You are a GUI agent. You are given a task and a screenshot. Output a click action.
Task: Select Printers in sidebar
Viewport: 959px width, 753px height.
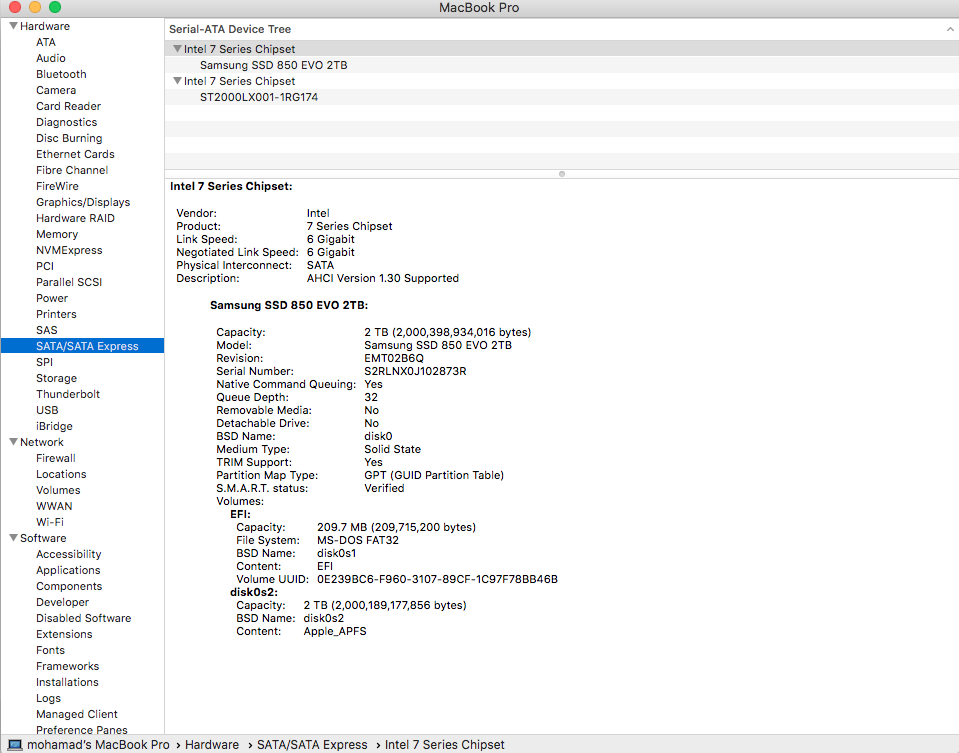(56, 314)
